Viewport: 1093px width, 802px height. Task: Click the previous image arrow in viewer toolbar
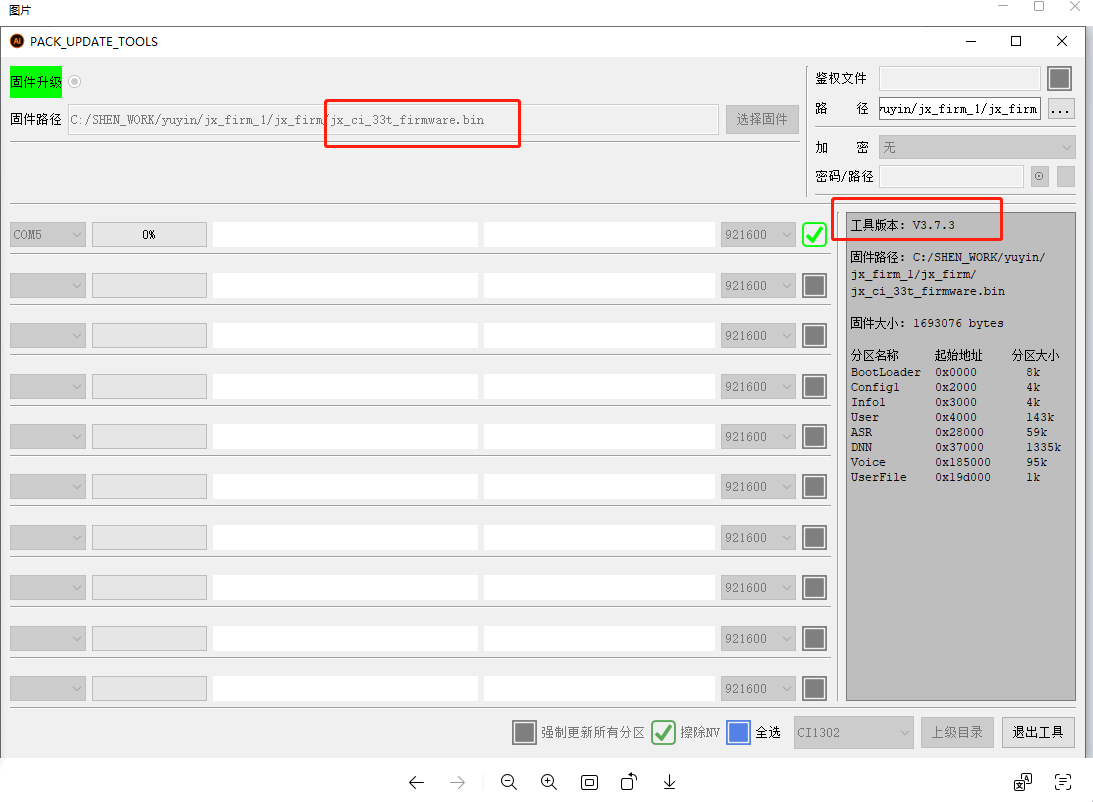417,782
